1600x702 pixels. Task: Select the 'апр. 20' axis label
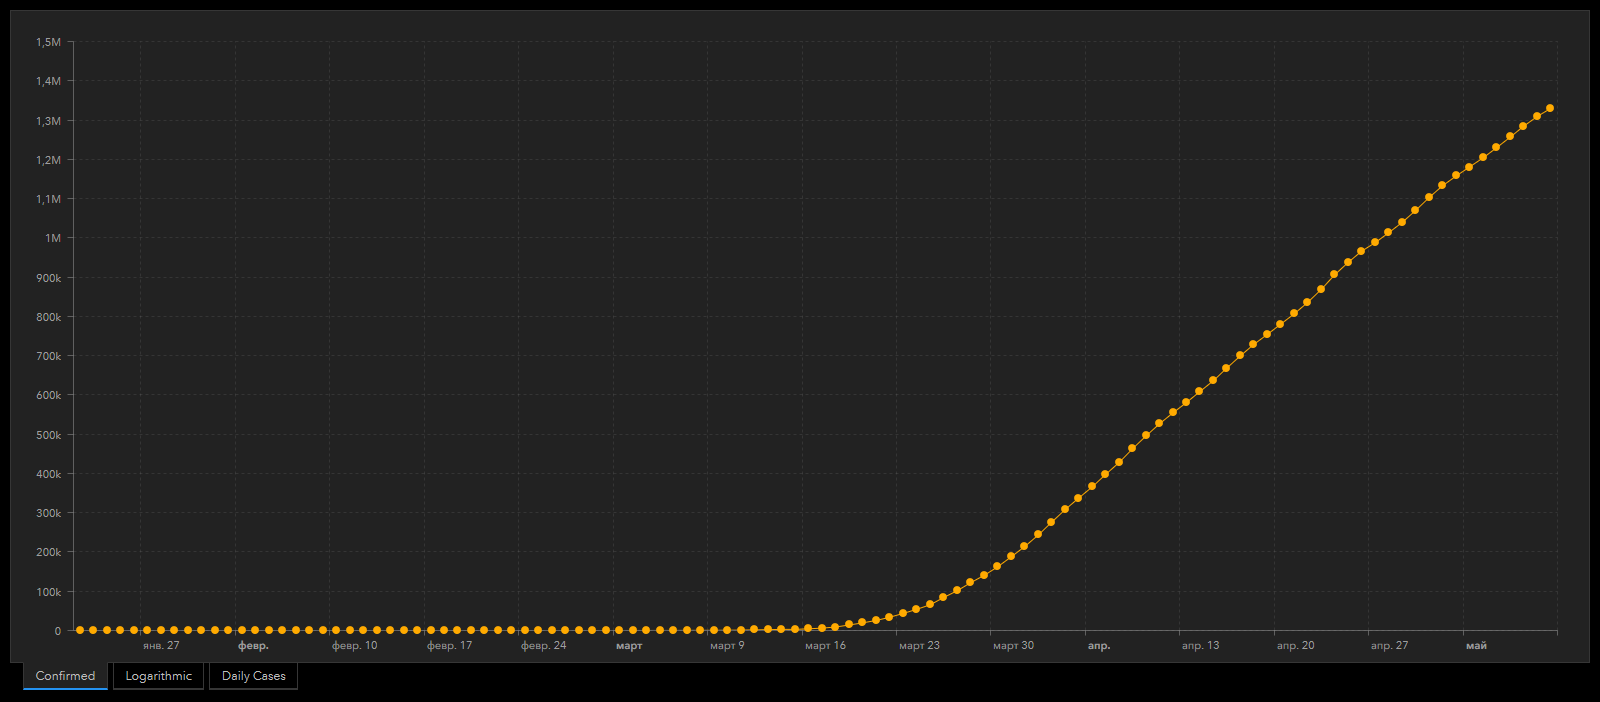tap(1295, 646)
